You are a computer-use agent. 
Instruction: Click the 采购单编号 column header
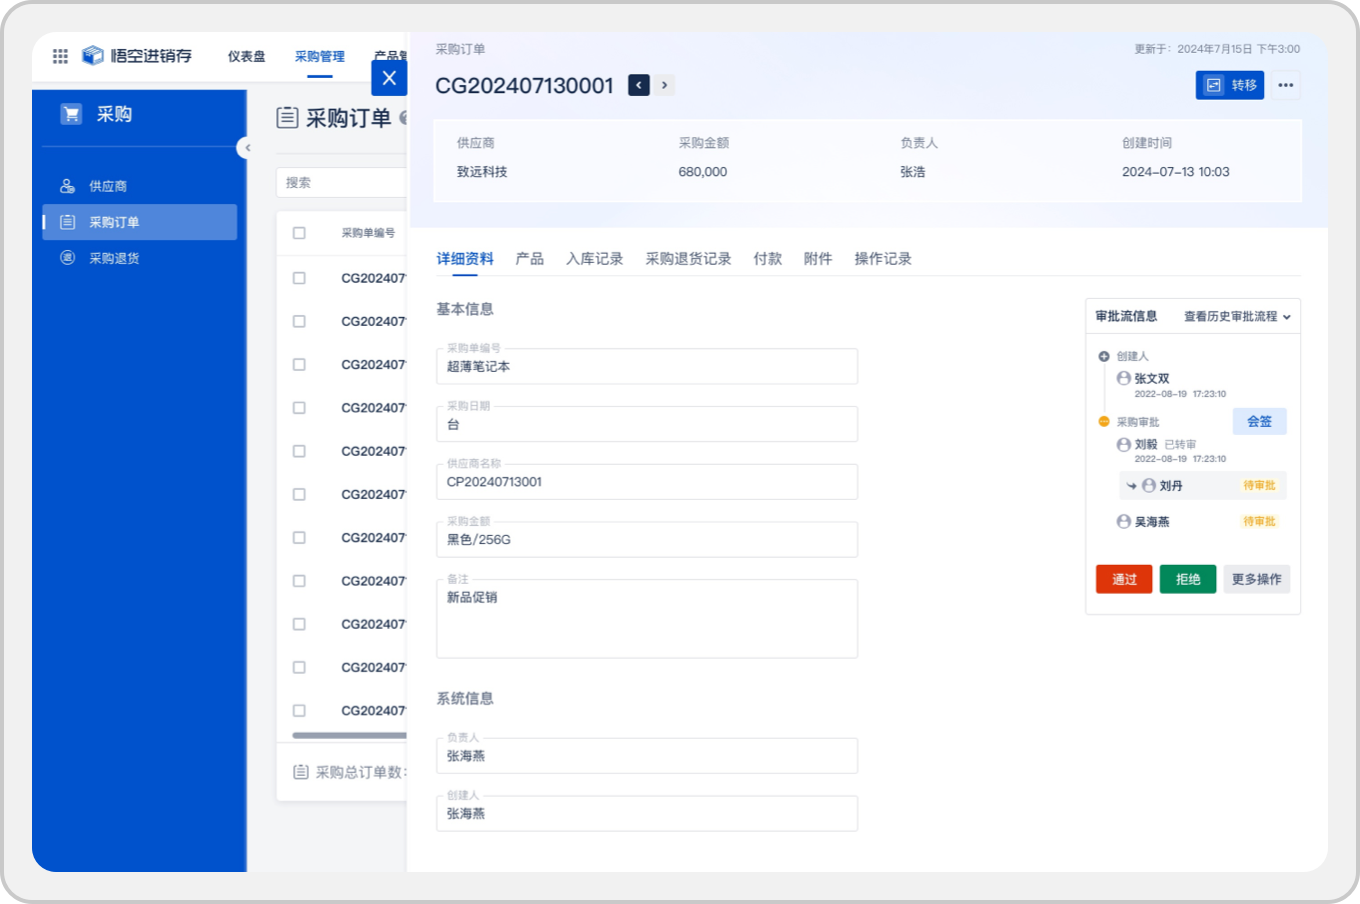368,233
